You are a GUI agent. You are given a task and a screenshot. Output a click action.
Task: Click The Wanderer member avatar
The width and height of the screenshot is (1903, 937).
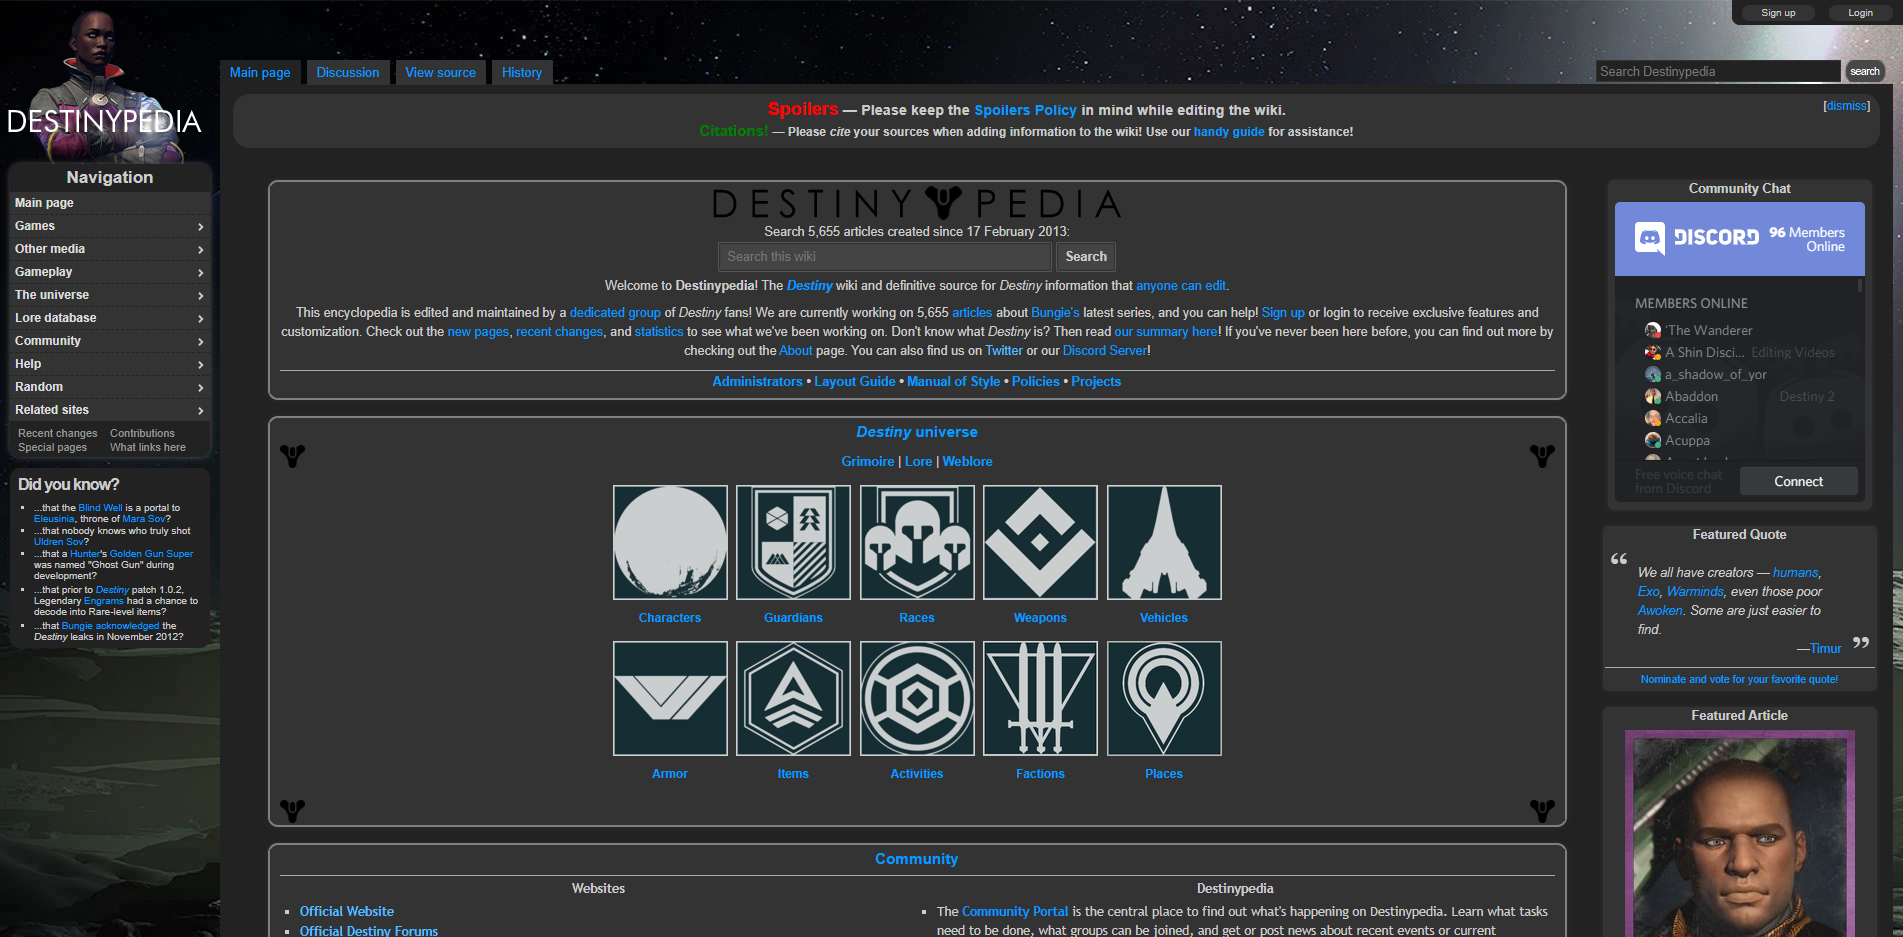[x=1653, y=330]
